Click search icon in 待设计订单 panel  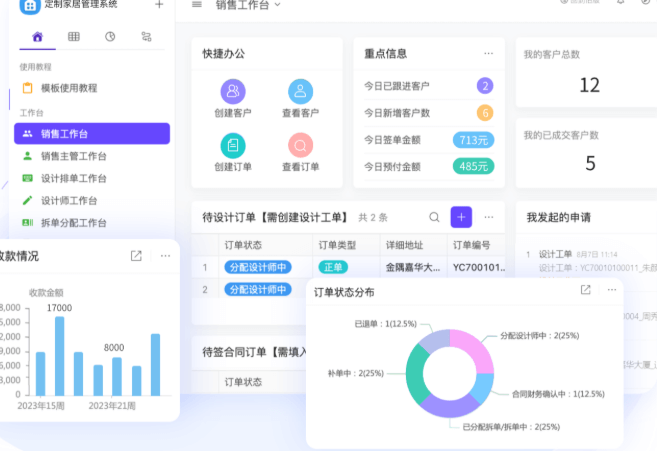435,217
